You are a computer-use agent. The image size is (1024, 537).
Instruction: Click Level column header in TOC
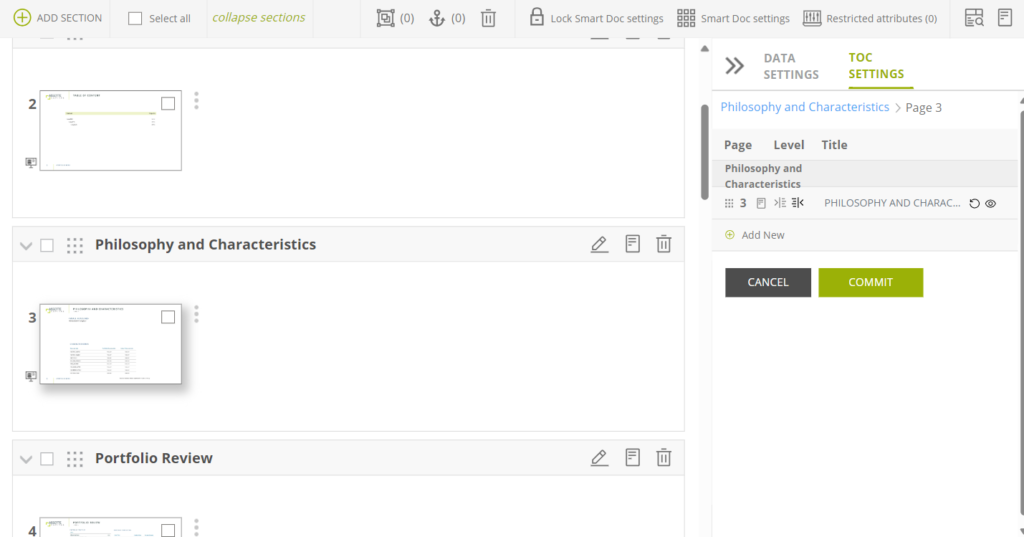789,145
